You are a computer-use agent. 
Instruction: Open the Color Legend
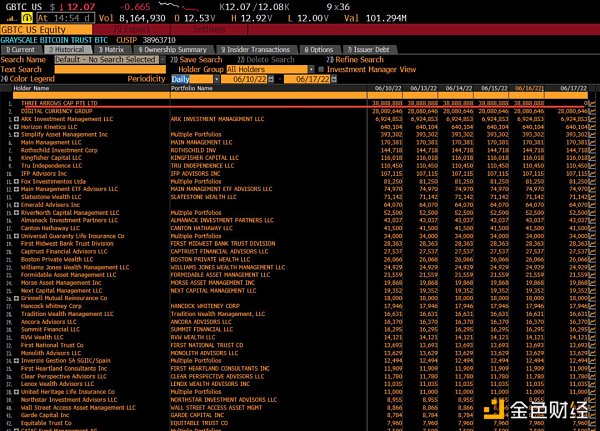pyautogui.click(x=28, y=79)
